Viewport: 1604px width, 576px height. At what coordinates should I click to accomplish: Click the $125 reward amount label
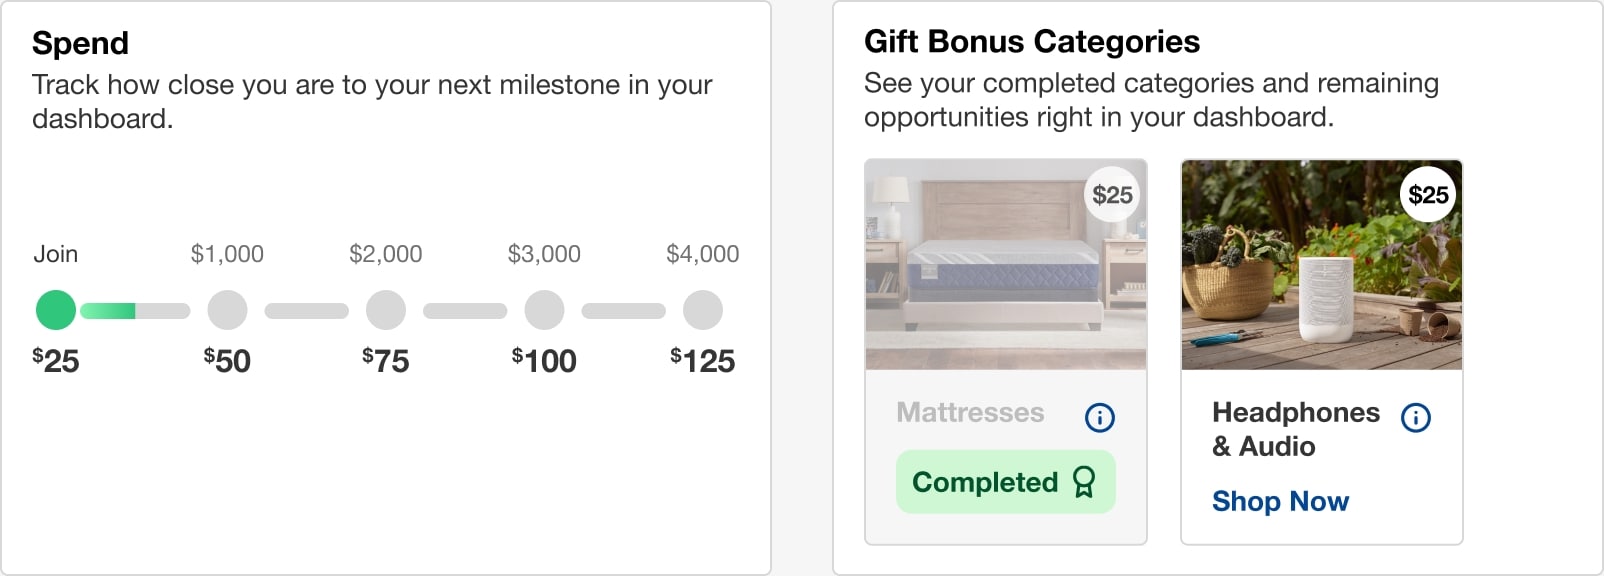(703, 361)
